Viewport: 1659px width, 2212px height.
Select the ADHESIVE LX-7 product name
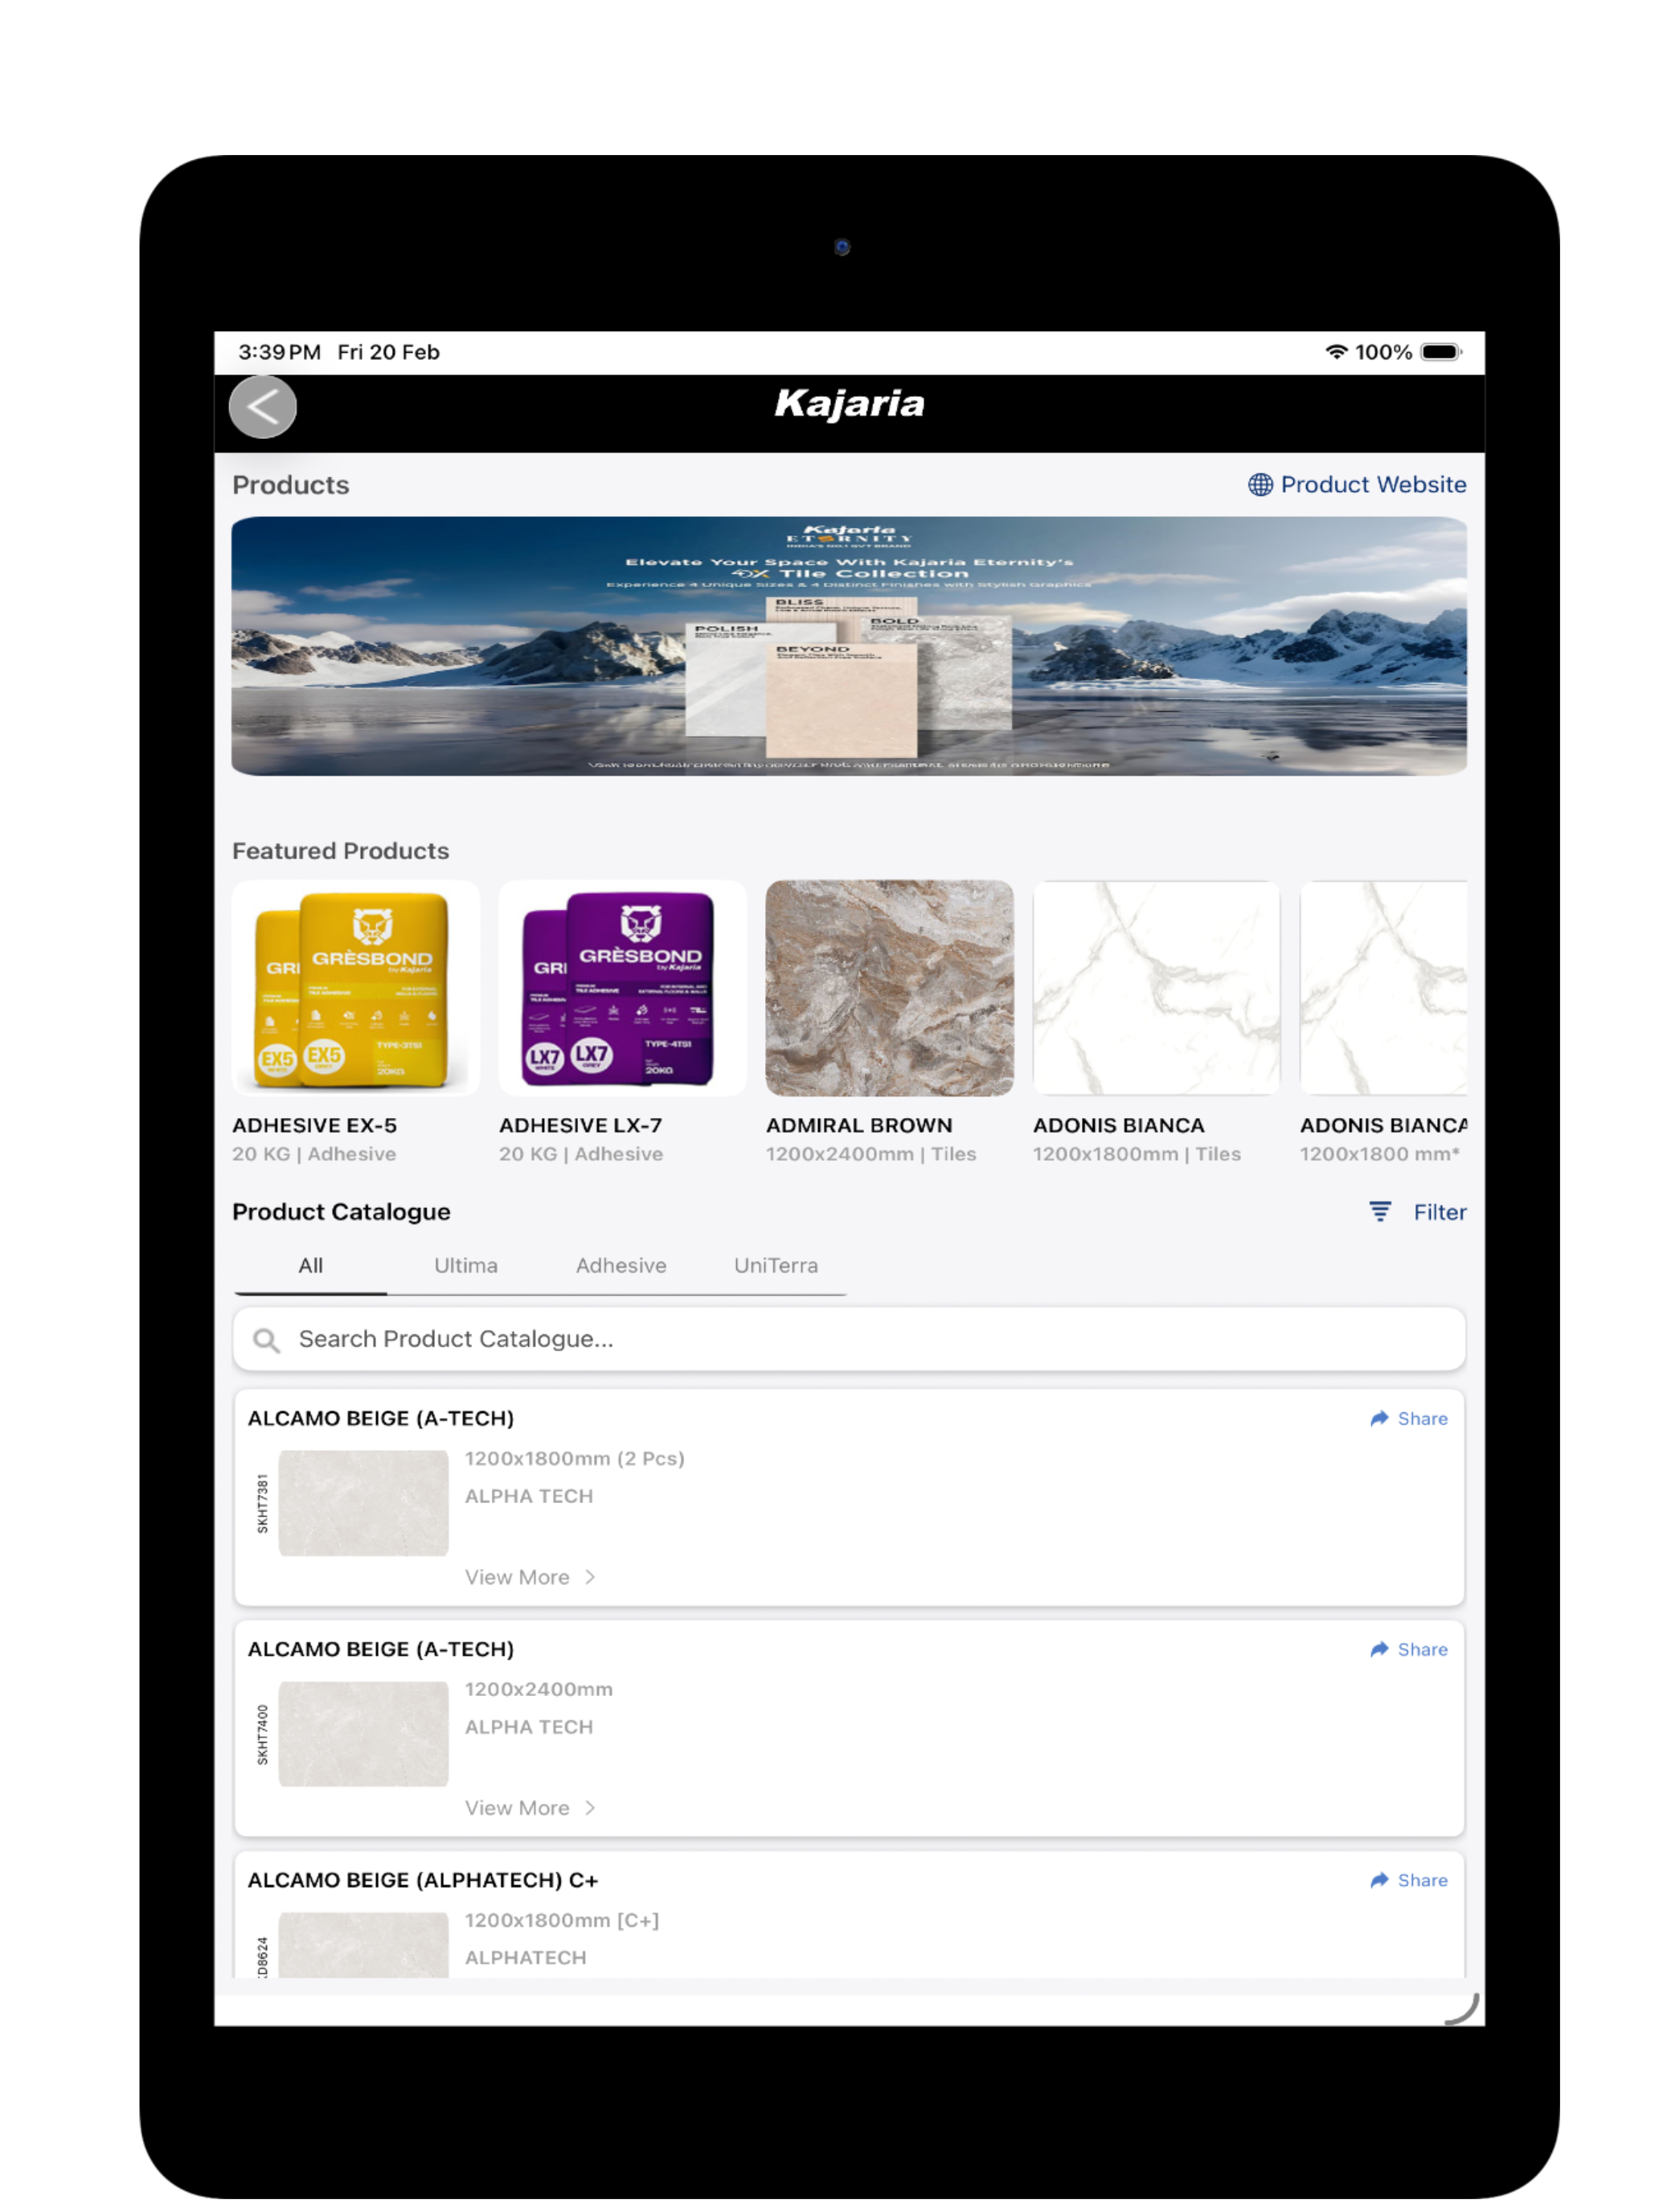(x=580, y=1126)
